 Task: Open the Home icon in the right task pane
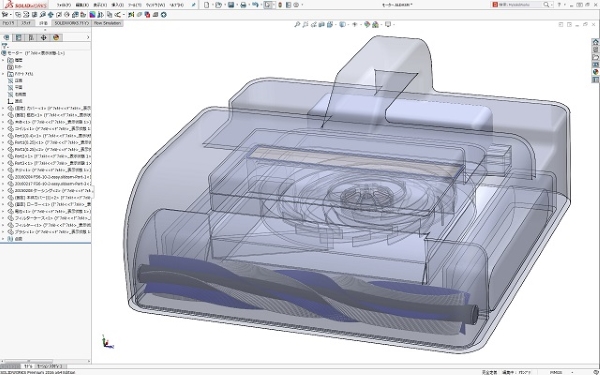[x=595, y=42]
